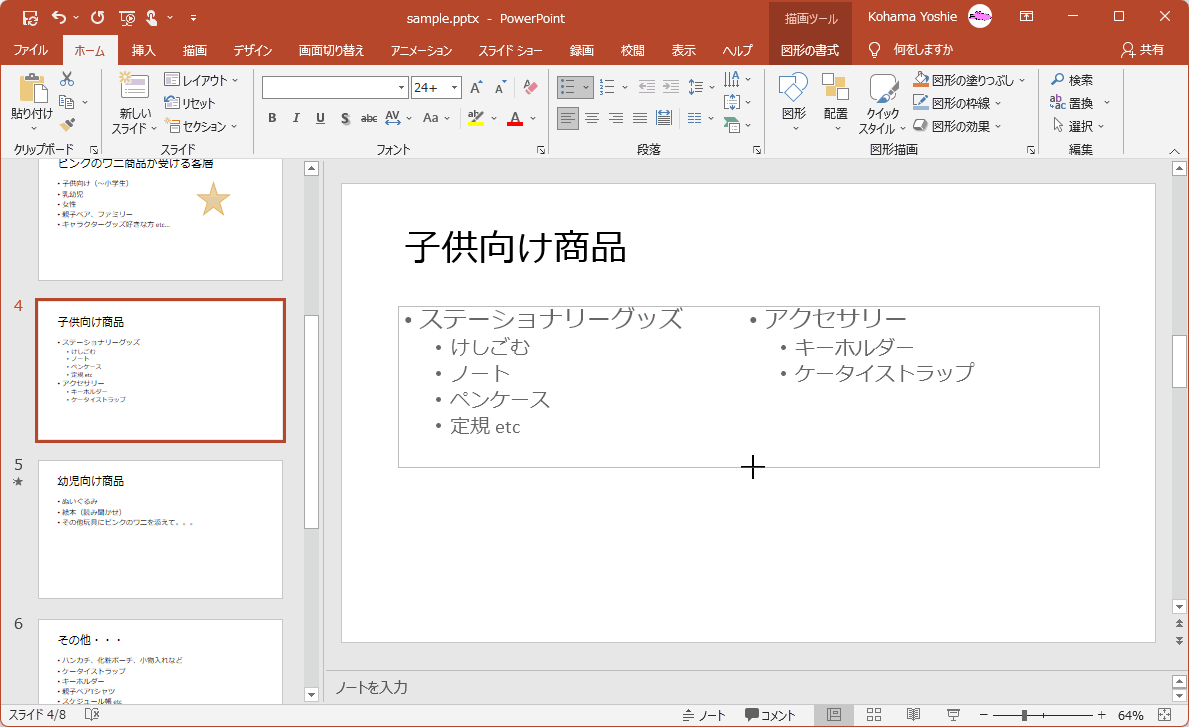
Task: Toggle Bold formatting
Action: [272, 118]
